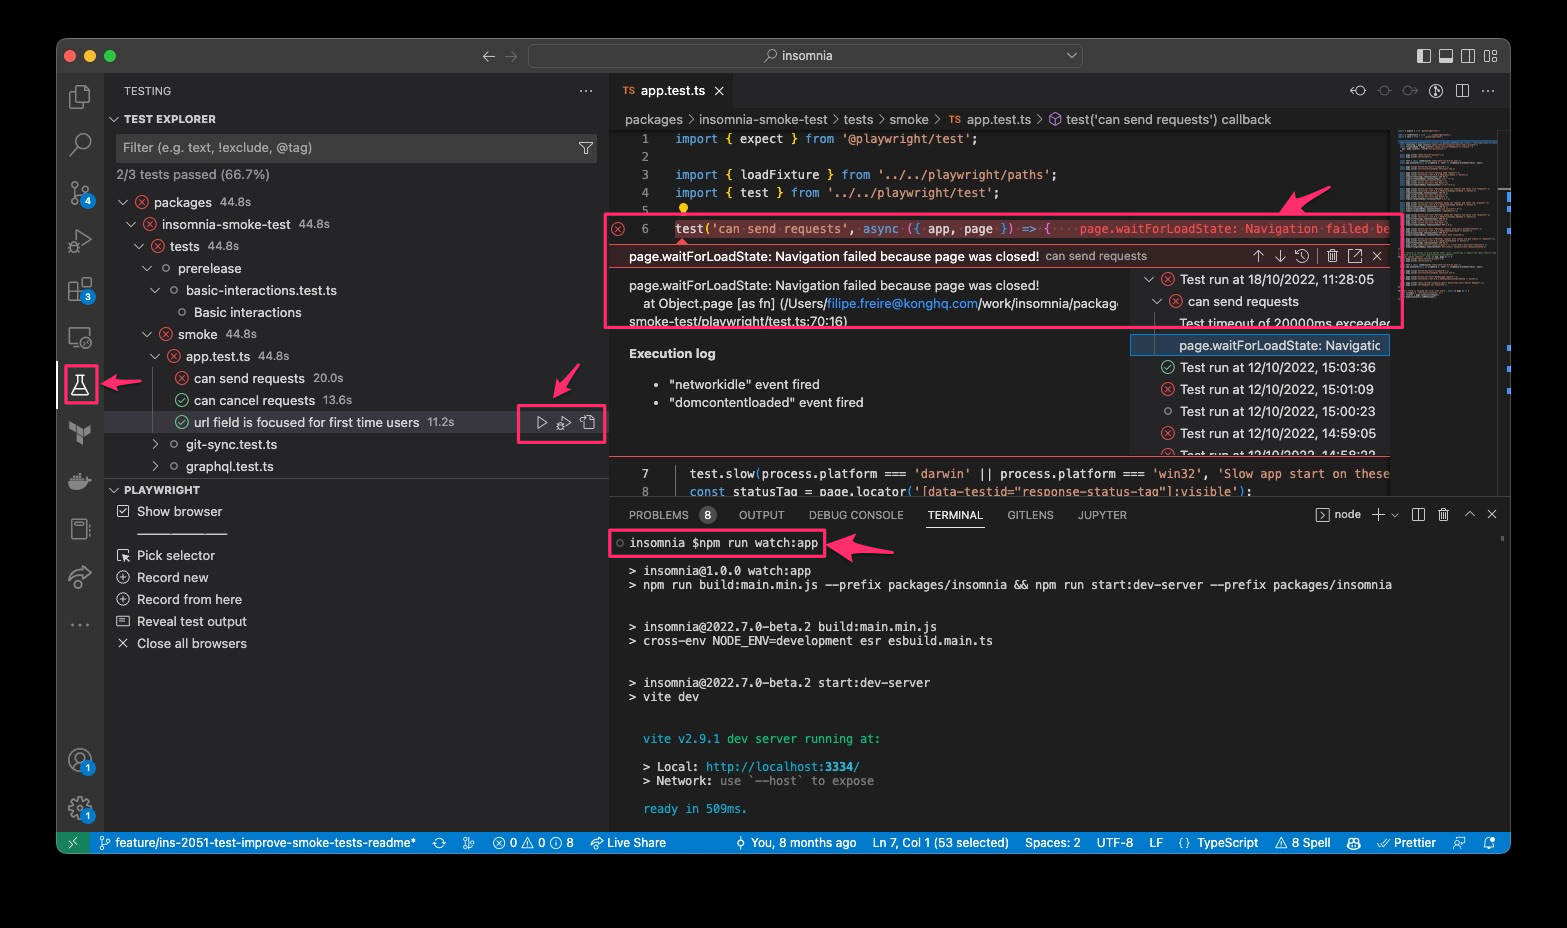Toggle the Show browser checkbox

click(x=123, y=511)
